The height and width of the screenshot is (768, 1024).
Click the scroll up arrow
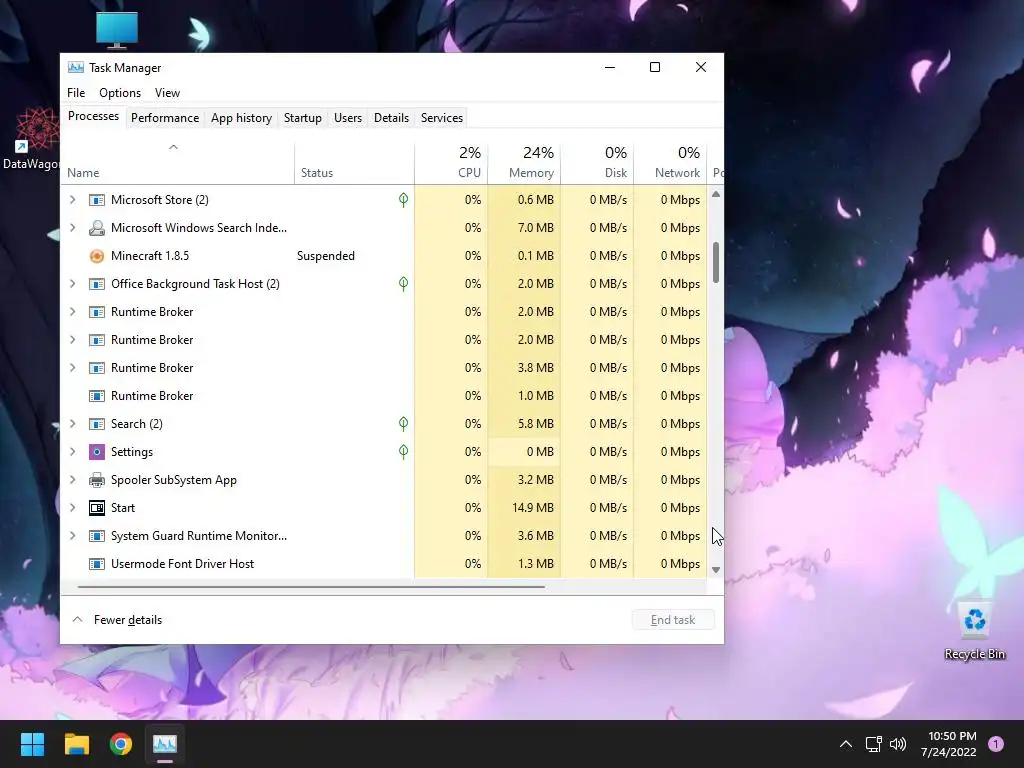pos(716,194)
